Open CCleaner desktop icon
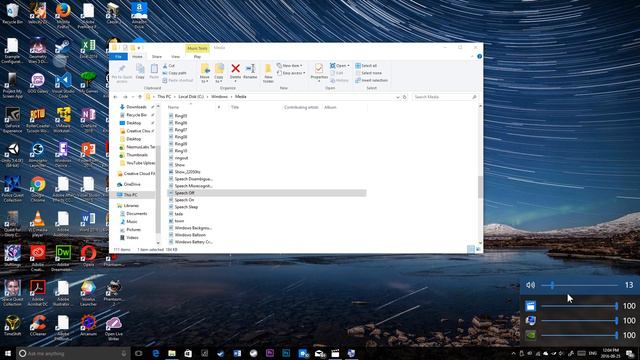This screenshot has width=640, height=360. coord(38,325)
